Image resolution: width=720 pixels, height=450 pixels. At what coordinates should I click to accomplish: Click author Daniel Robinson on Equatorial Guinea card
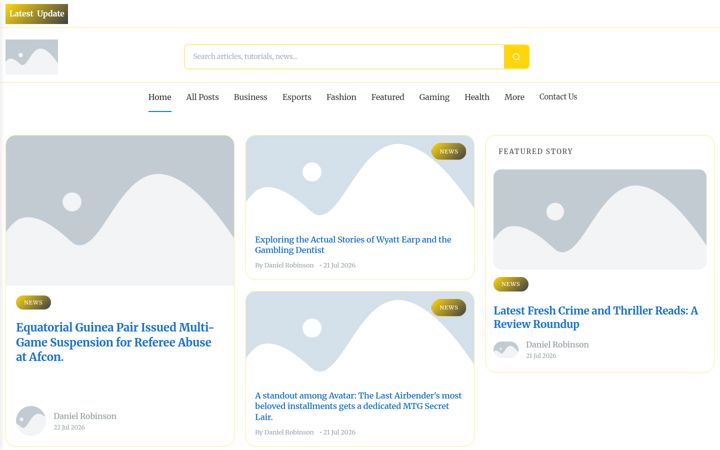tap(85, 416)
